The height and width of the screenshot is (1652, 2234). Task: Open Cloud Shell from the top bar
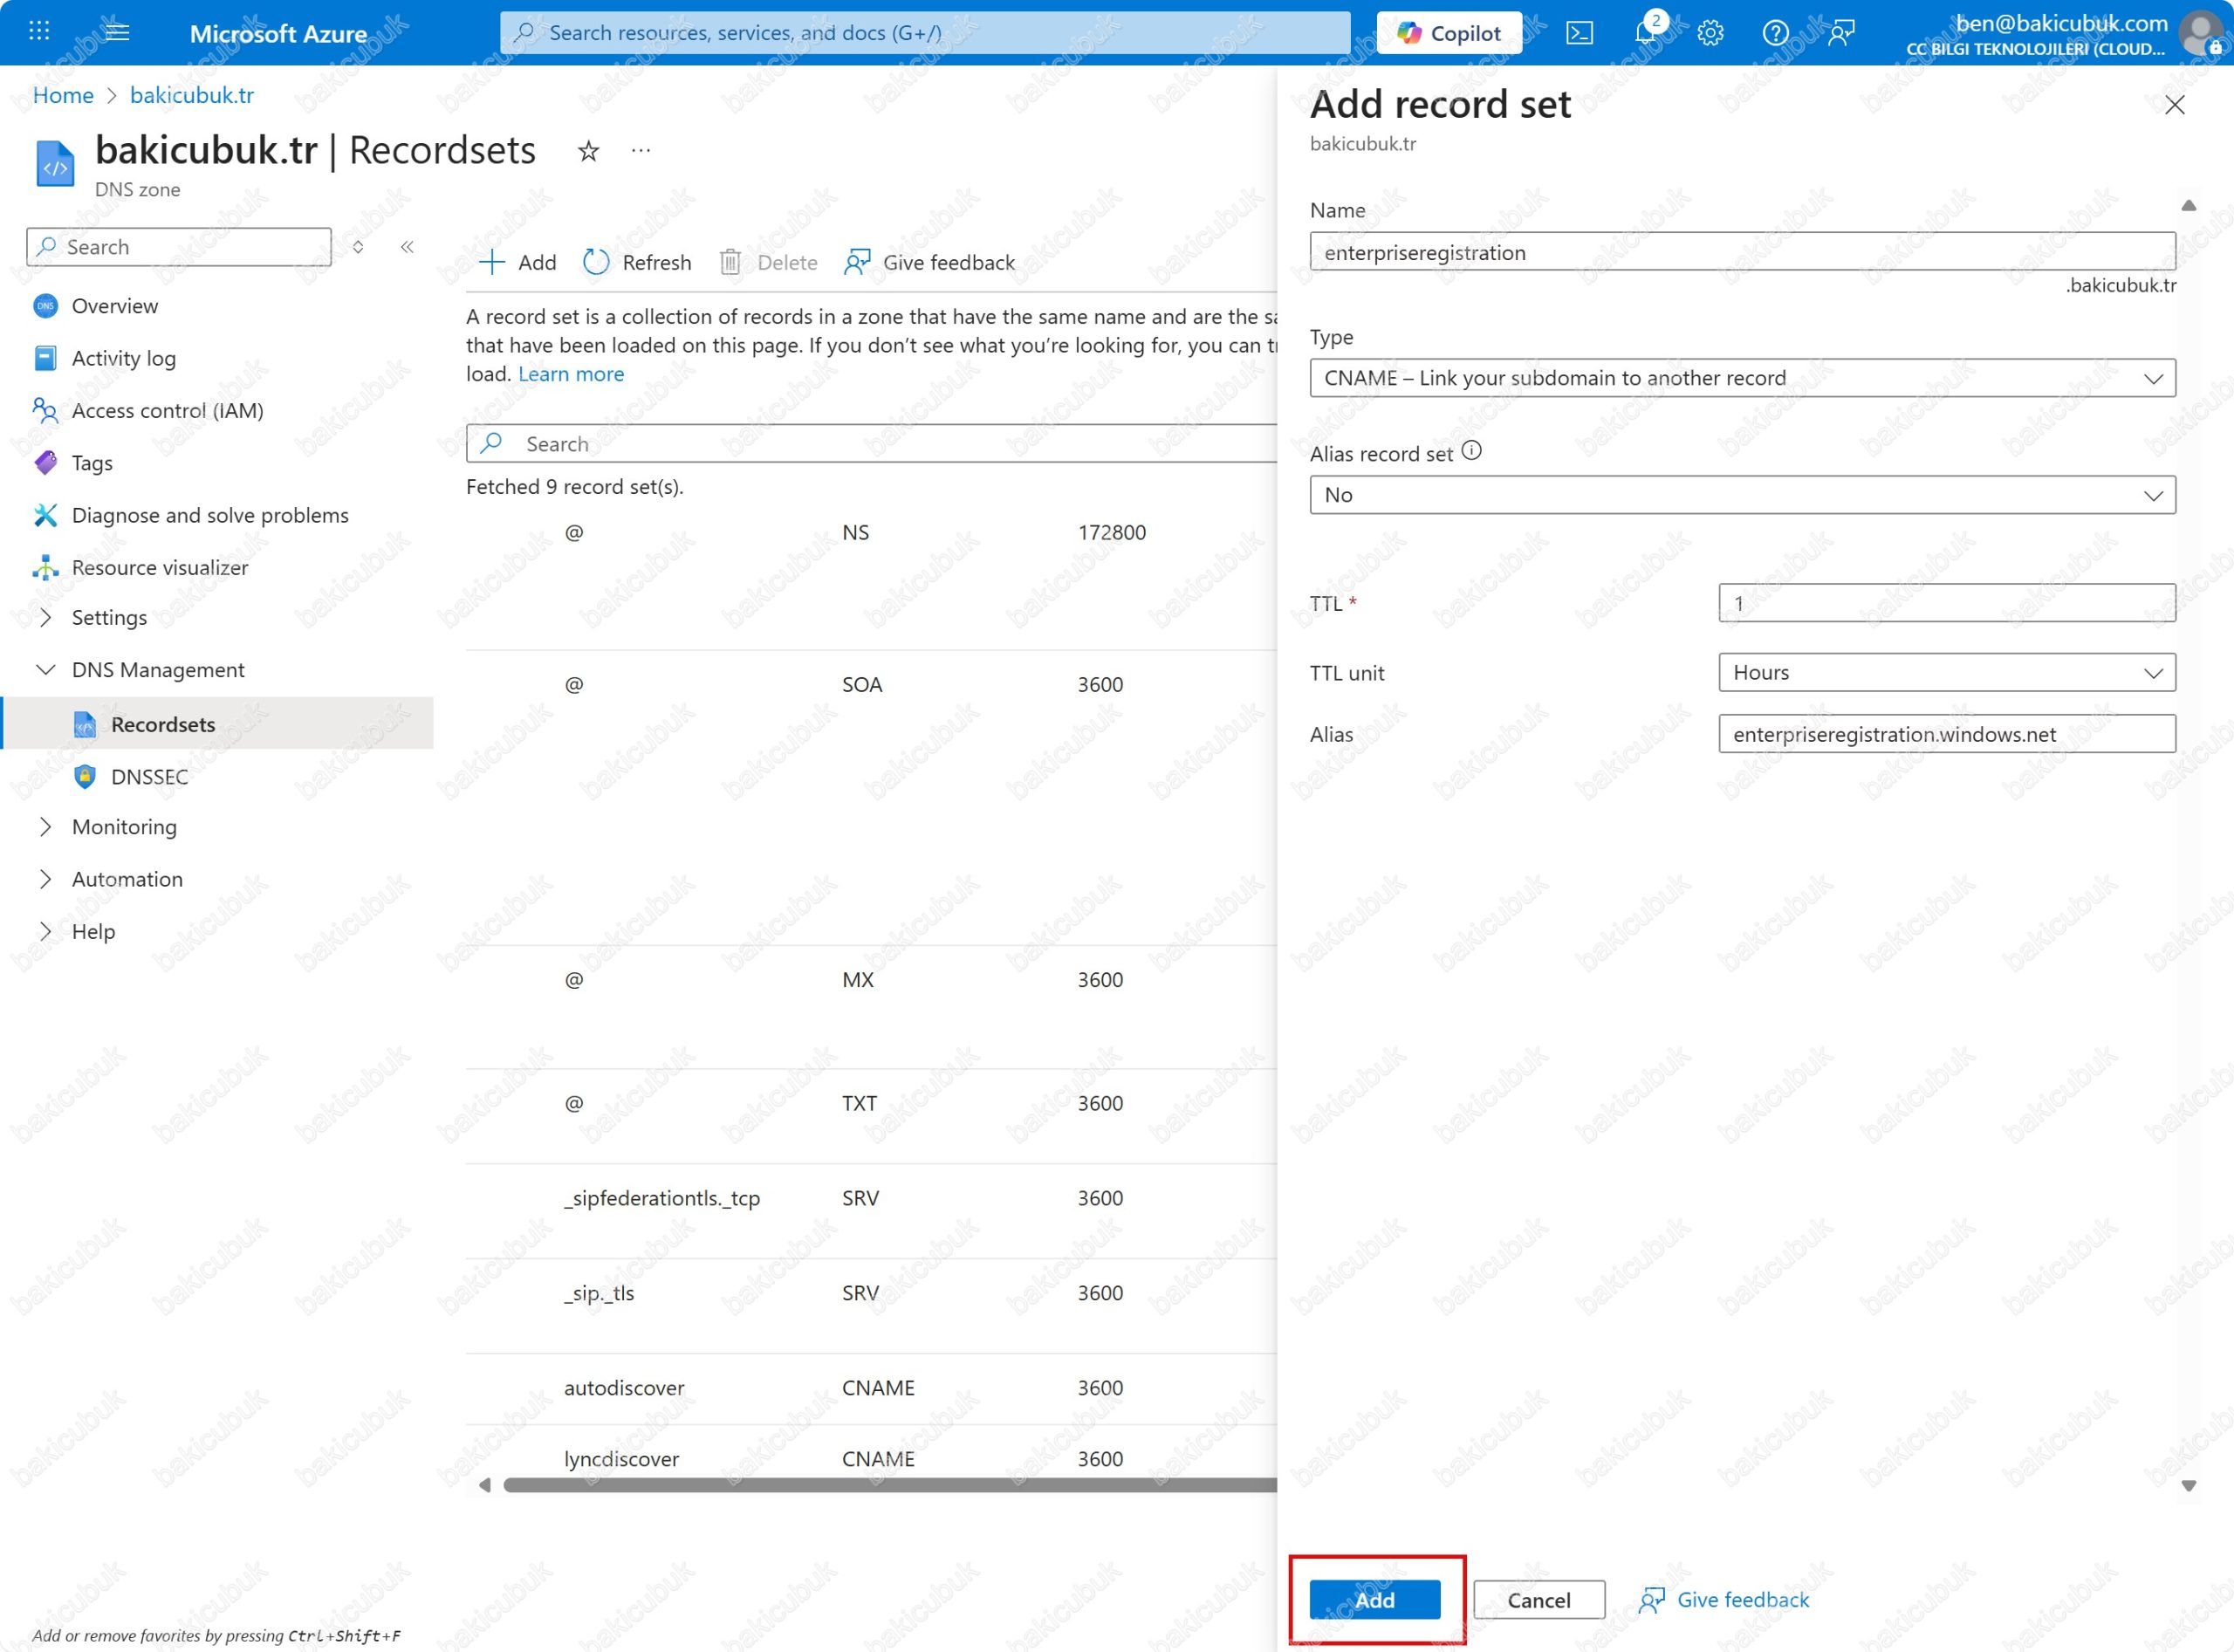coord(1579,33)
